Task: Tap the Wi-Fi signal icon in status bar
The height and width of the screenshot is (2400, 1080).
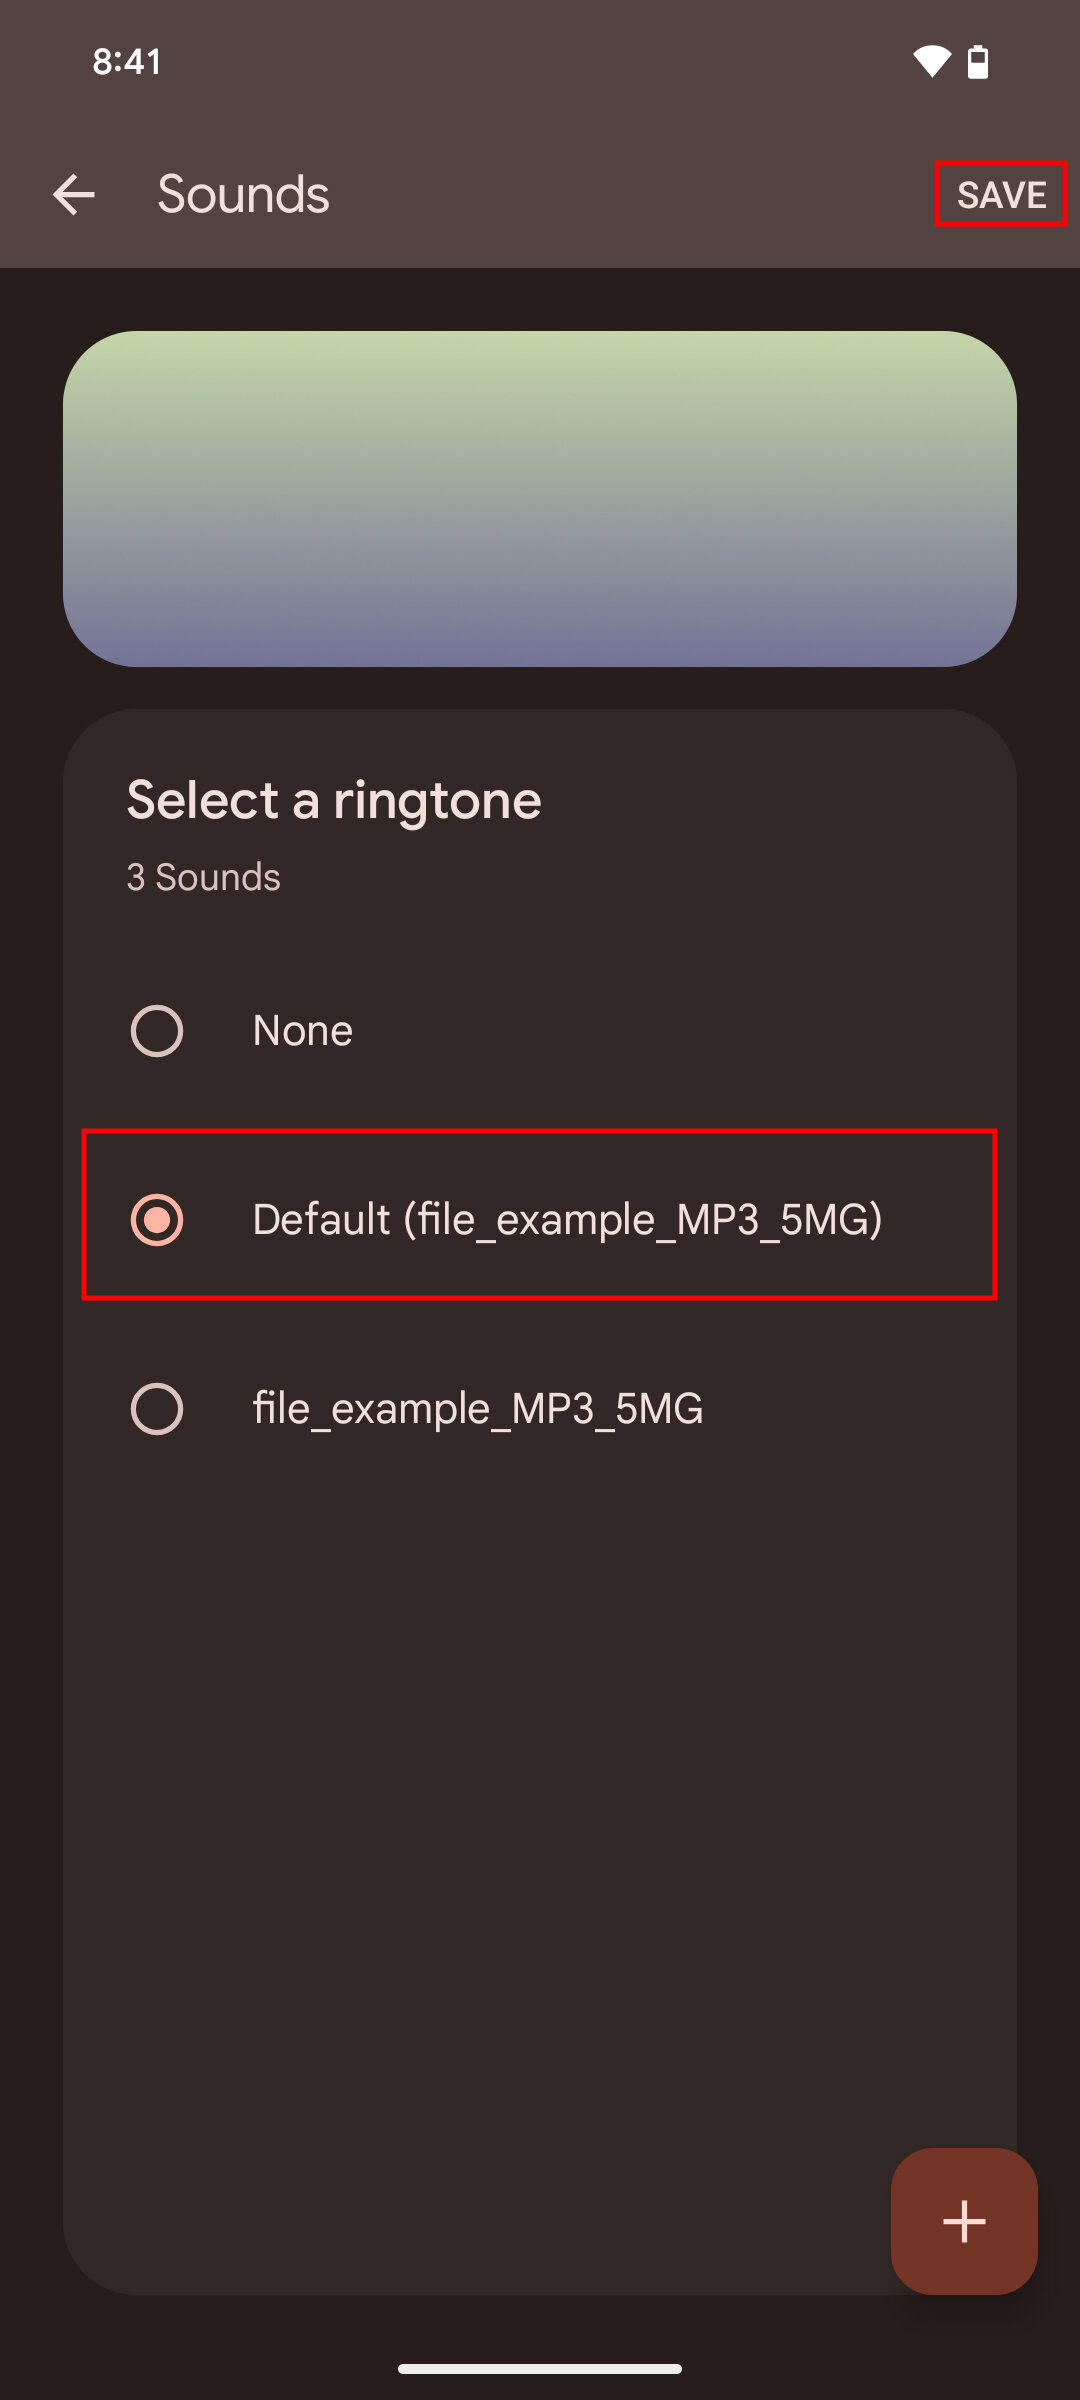Action: point(931,62)
